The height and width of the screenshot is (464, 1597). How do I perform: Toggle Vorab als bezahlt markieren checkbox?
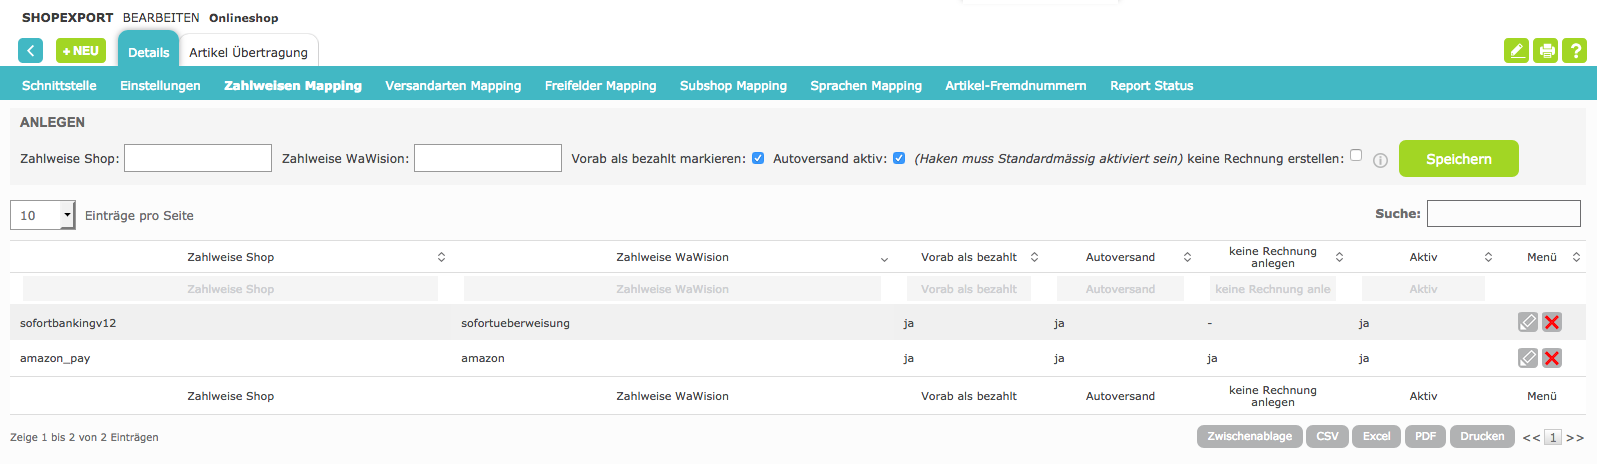click(758, 158)
